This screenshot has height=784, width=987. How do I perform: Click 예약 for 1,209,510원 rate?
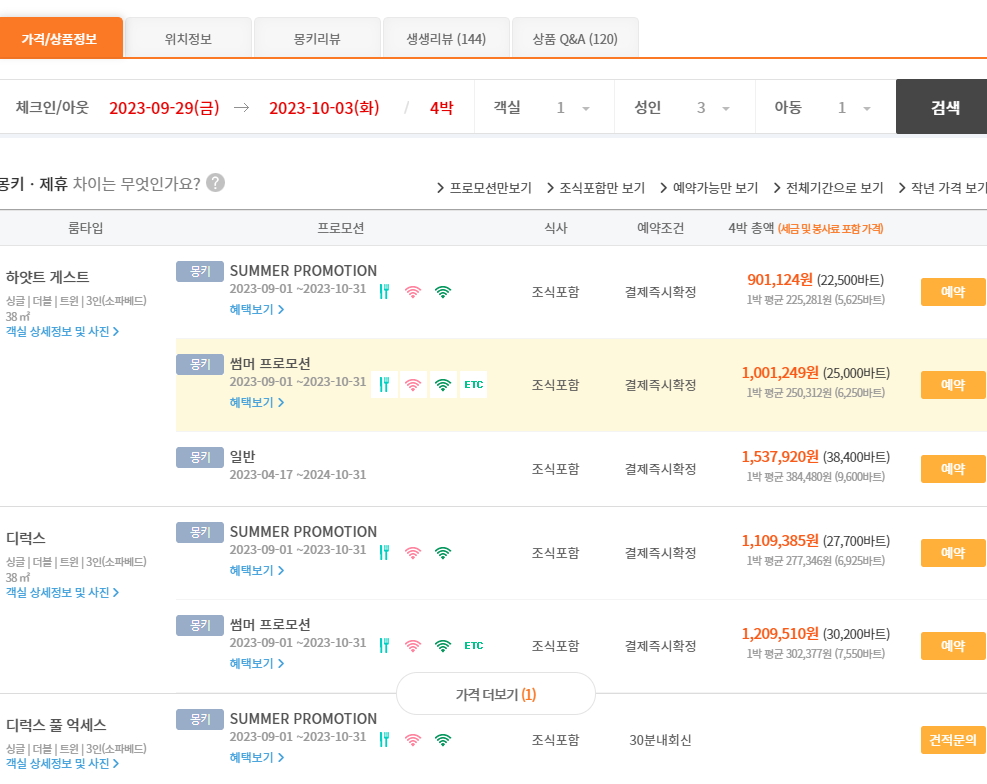click(x=953, y=646)
